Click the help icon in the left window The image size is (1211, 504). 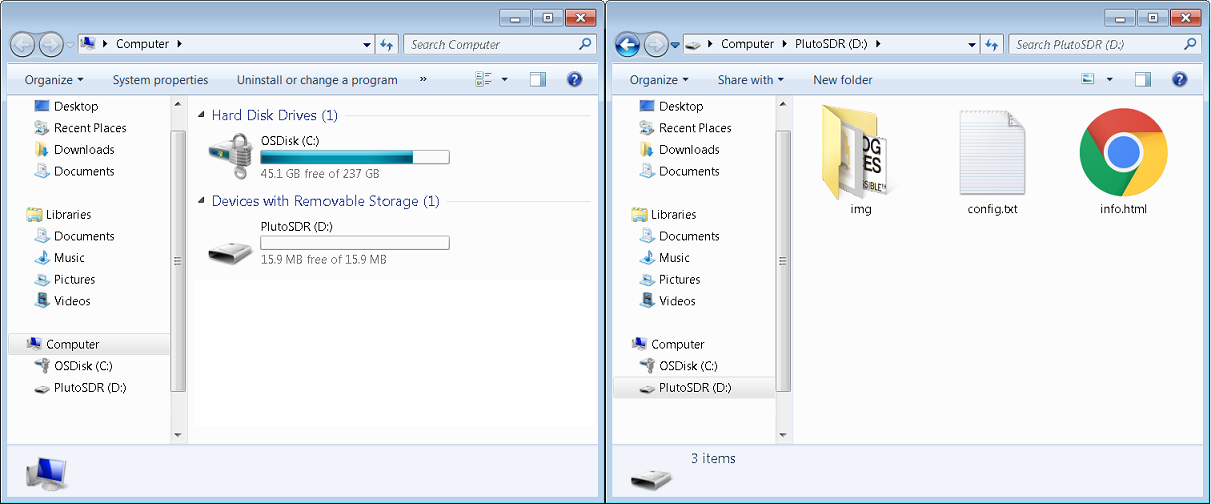click(x=574, y=80)
